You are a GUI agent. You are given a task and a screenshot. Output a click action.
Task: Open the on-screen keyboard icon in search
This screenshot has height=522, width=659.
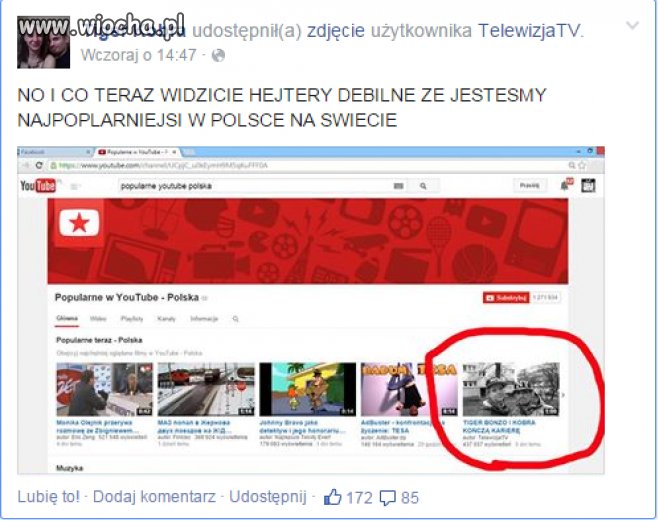[x=398, y=186]
